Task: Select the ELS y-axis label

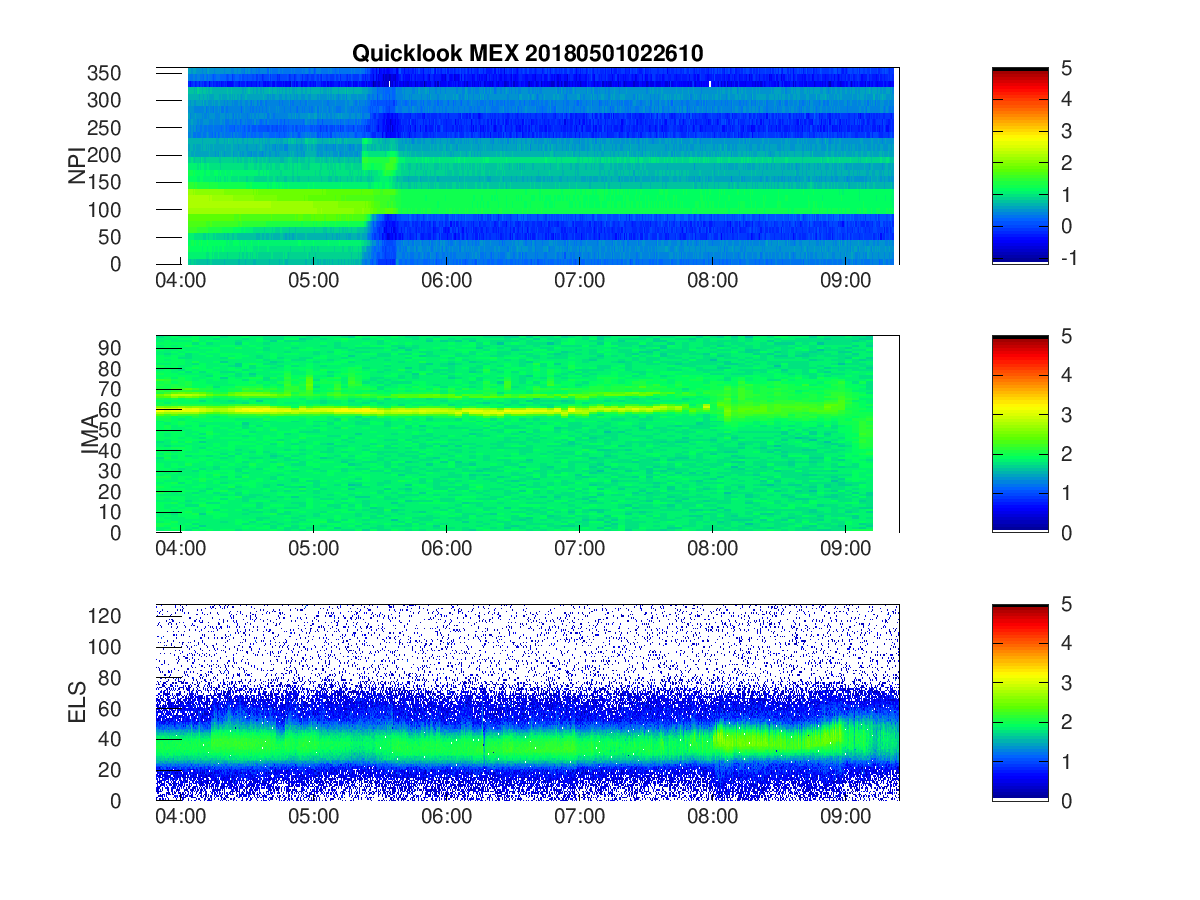Action: tap(77, 702)
